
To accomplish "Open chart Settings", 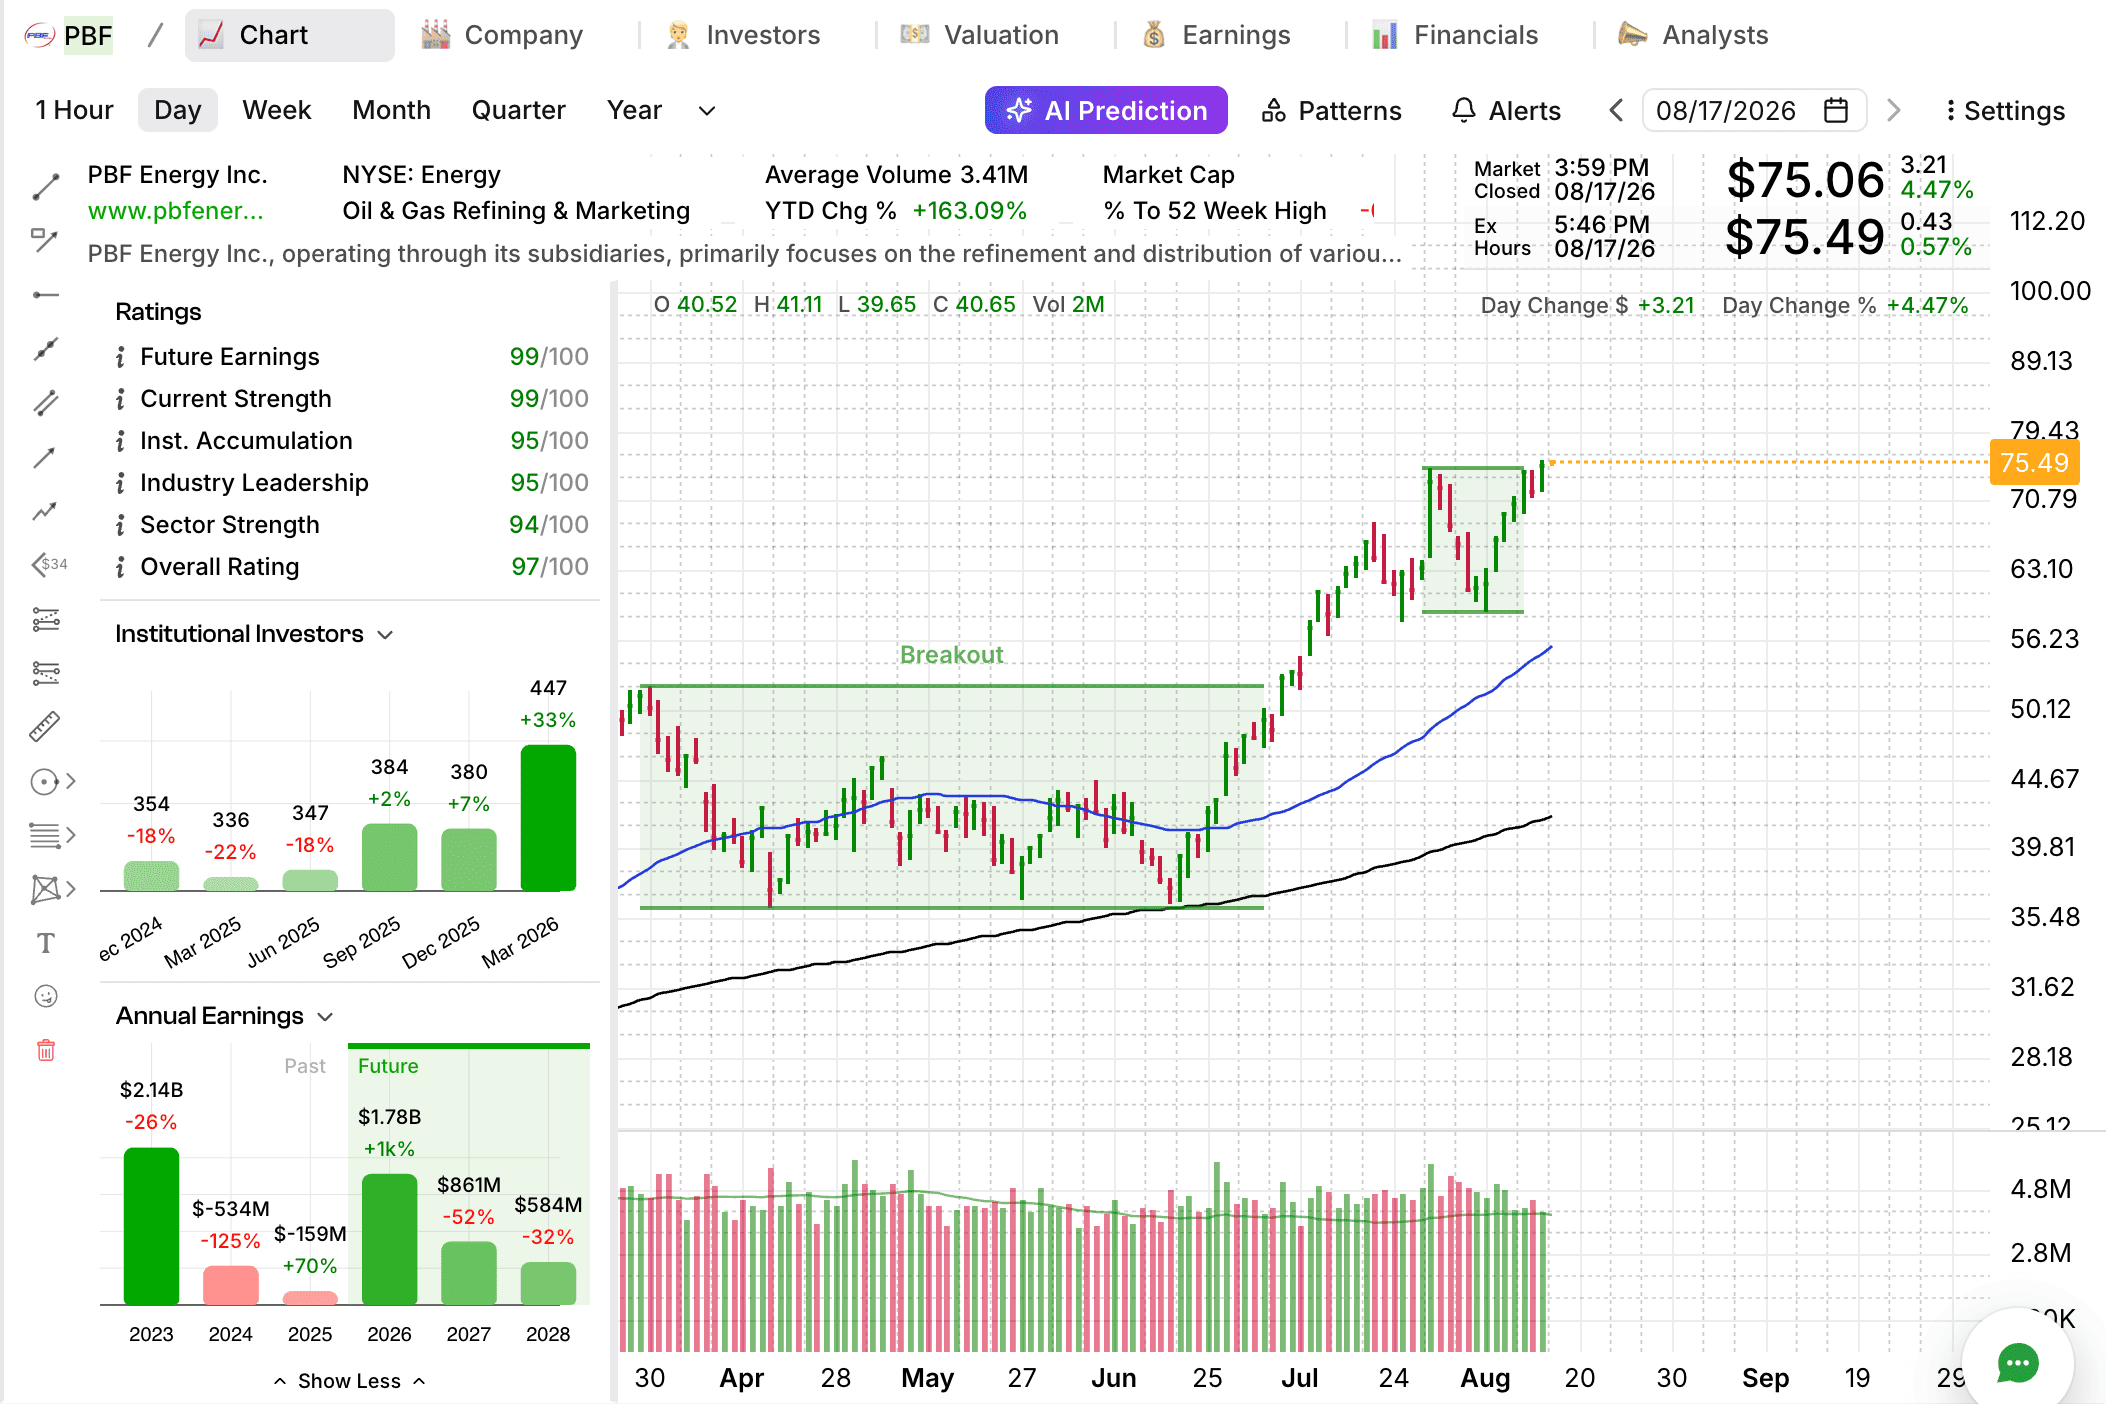I will click(x=2004, y=110).
